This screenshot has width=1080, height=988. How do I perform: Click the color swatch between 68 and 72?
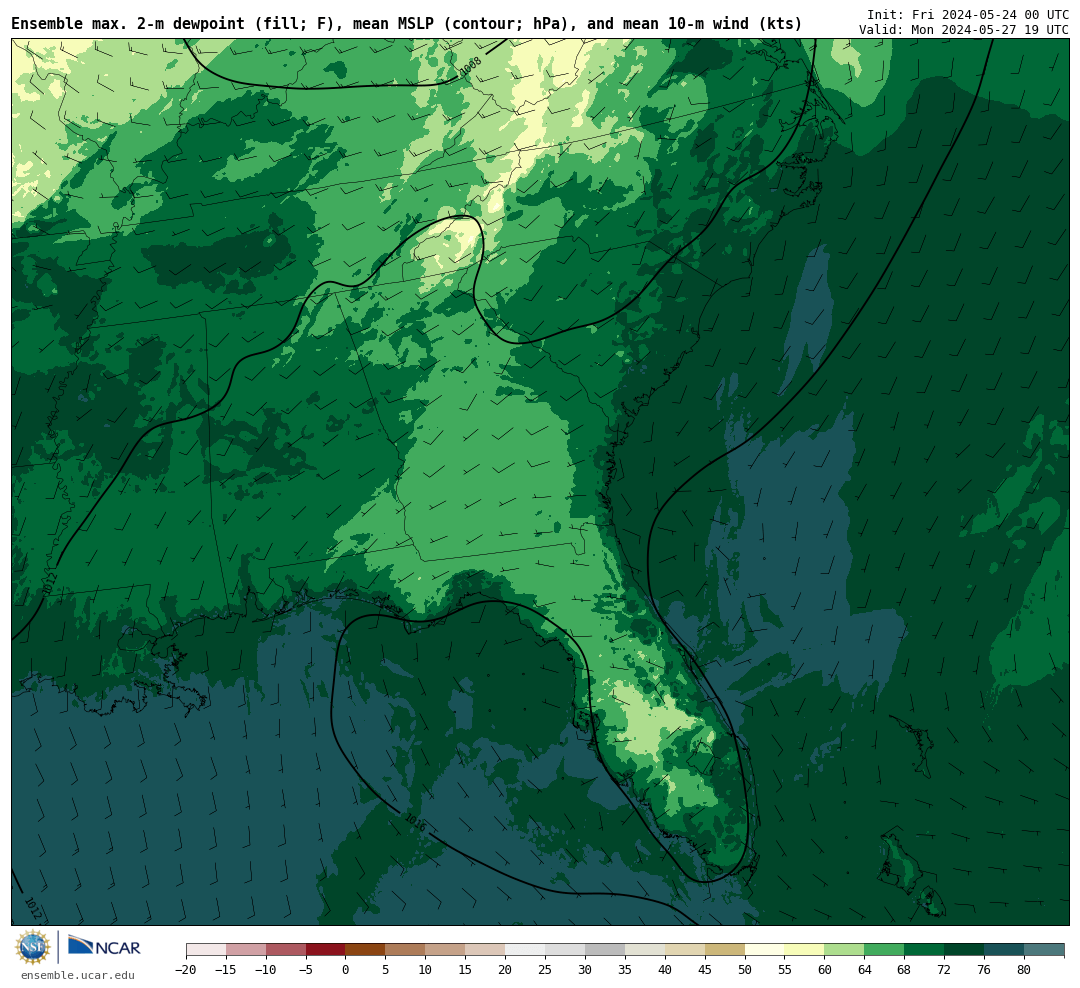click(925, 950)
